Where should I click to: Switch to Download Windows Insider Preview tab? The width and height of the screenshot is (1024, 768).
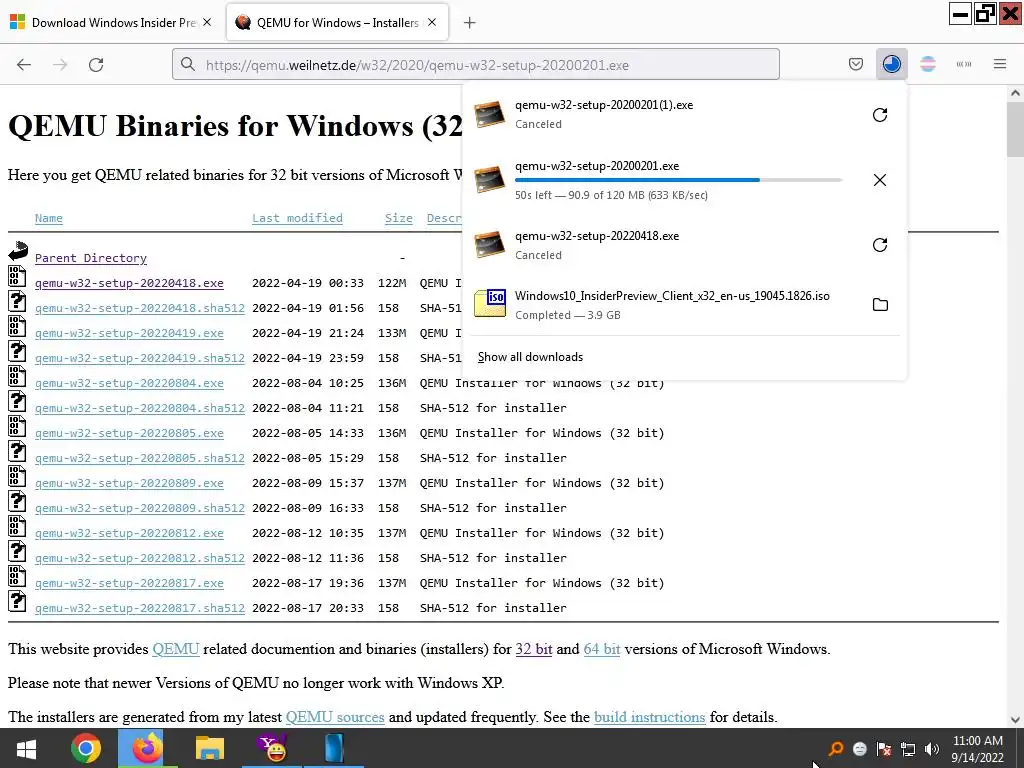click(x=110, y=23)
